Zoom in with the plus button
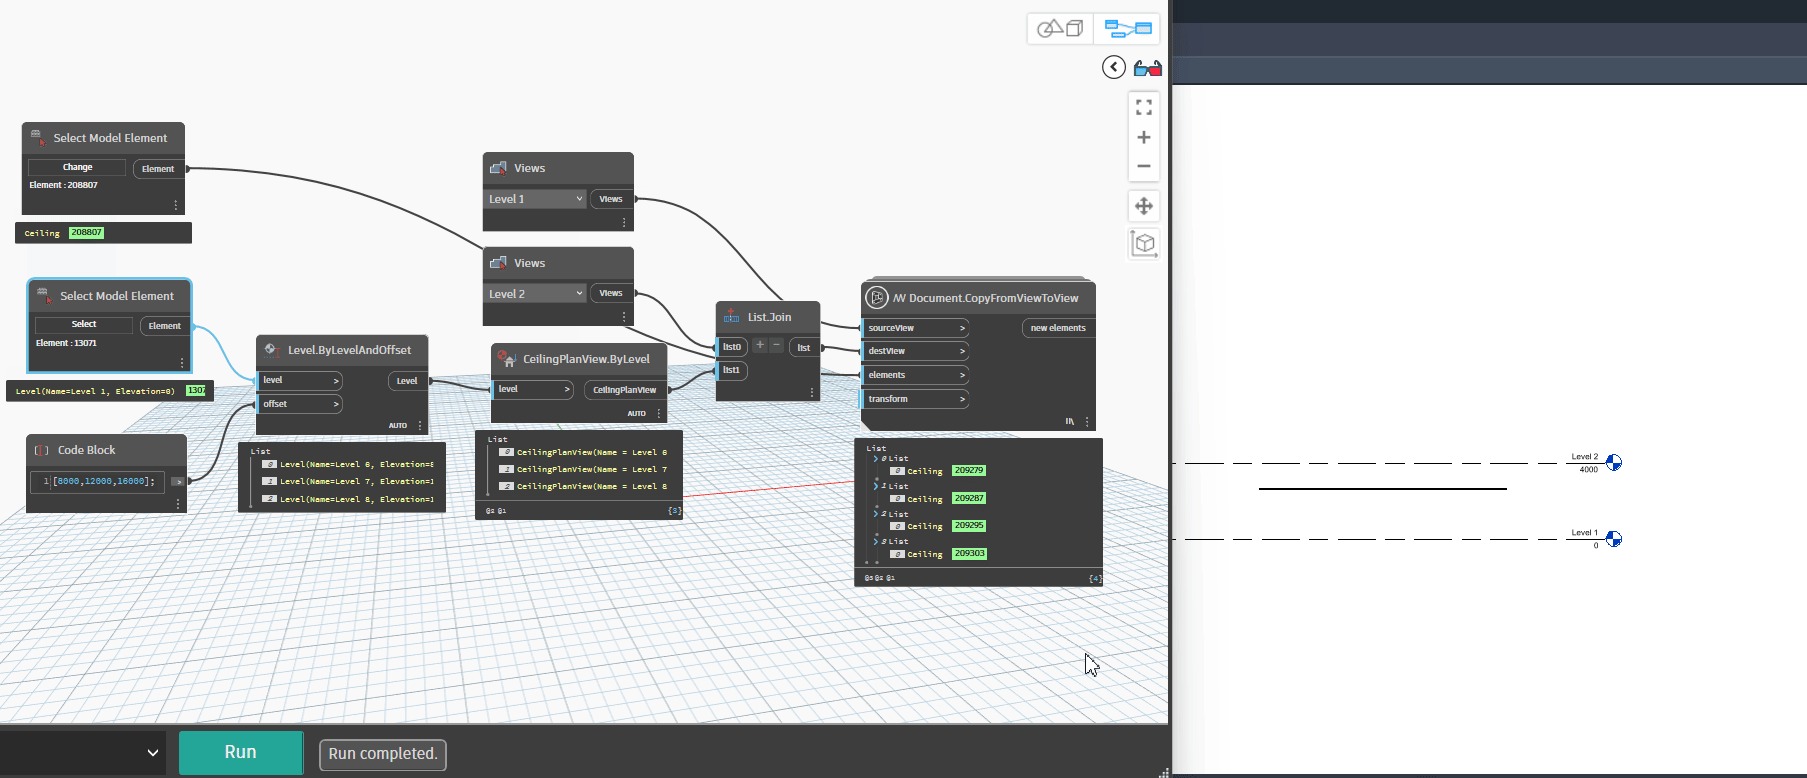This screenshot has width=1807, height=778. pos(1144,137)
